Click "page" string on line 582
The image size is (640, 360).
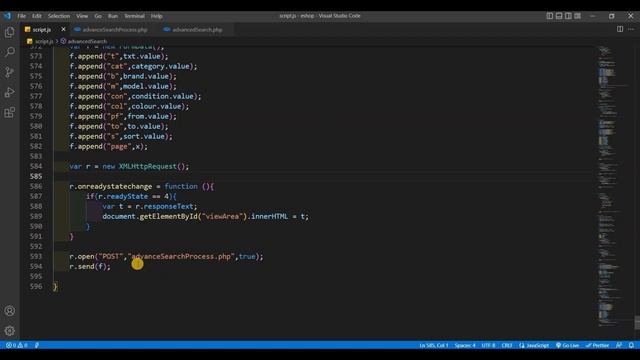(x=119, y=147)
